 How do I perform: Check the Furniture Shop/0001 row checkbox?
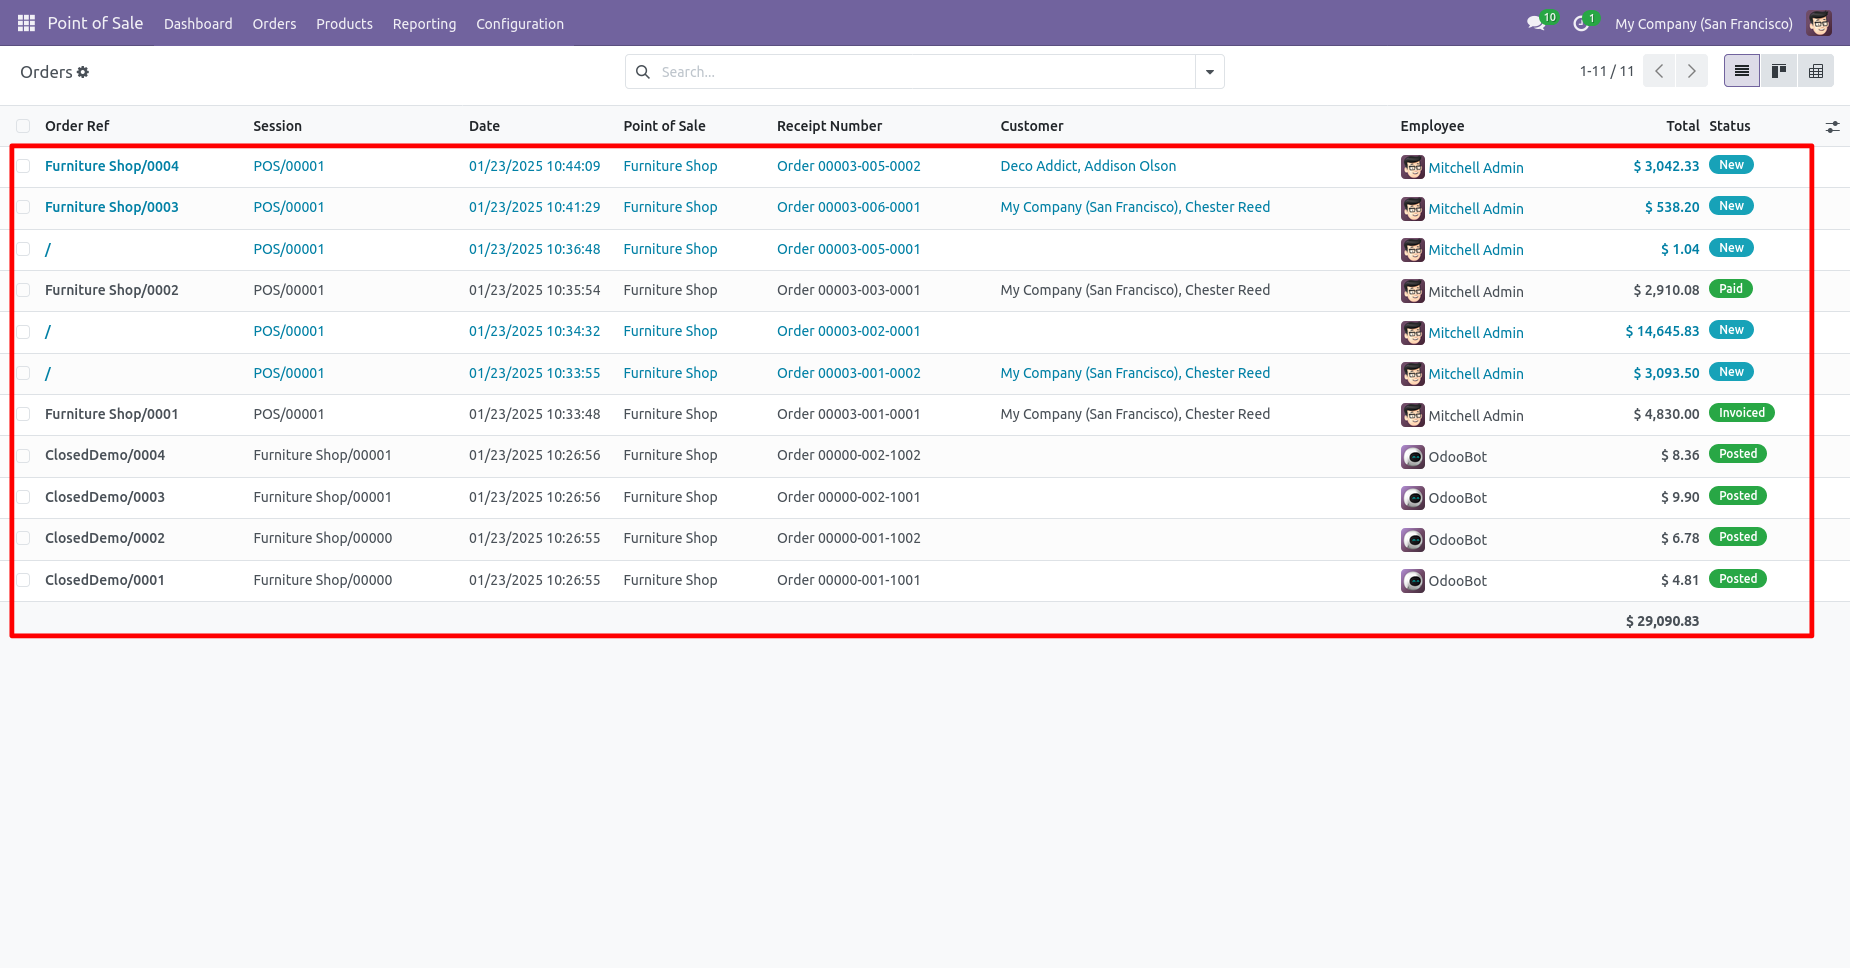(x=23, y=414)
